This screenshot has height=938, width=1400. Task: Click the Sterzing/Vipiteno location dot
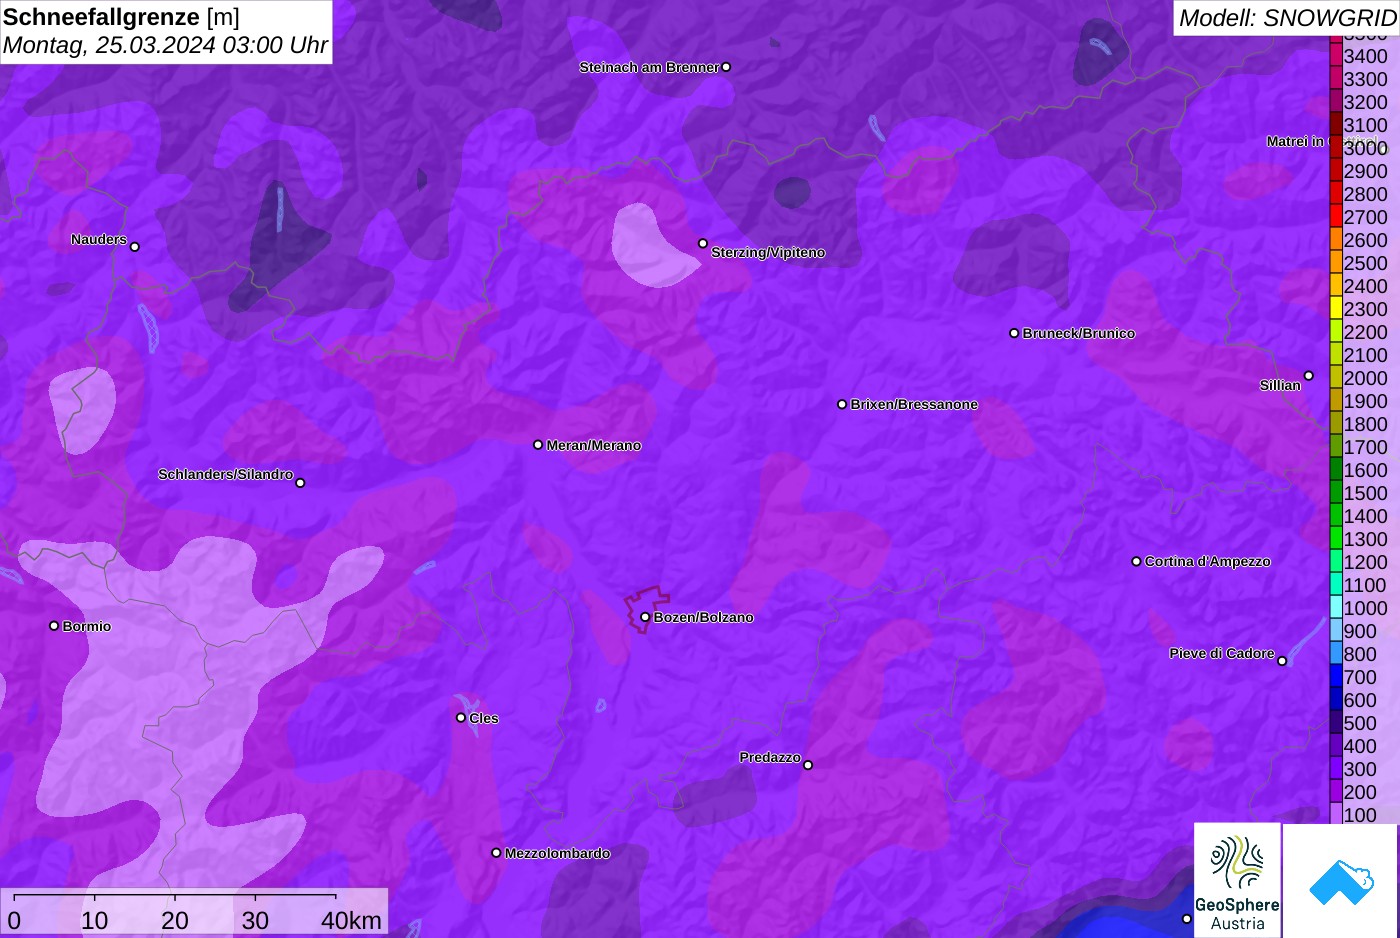click(703, 243)
